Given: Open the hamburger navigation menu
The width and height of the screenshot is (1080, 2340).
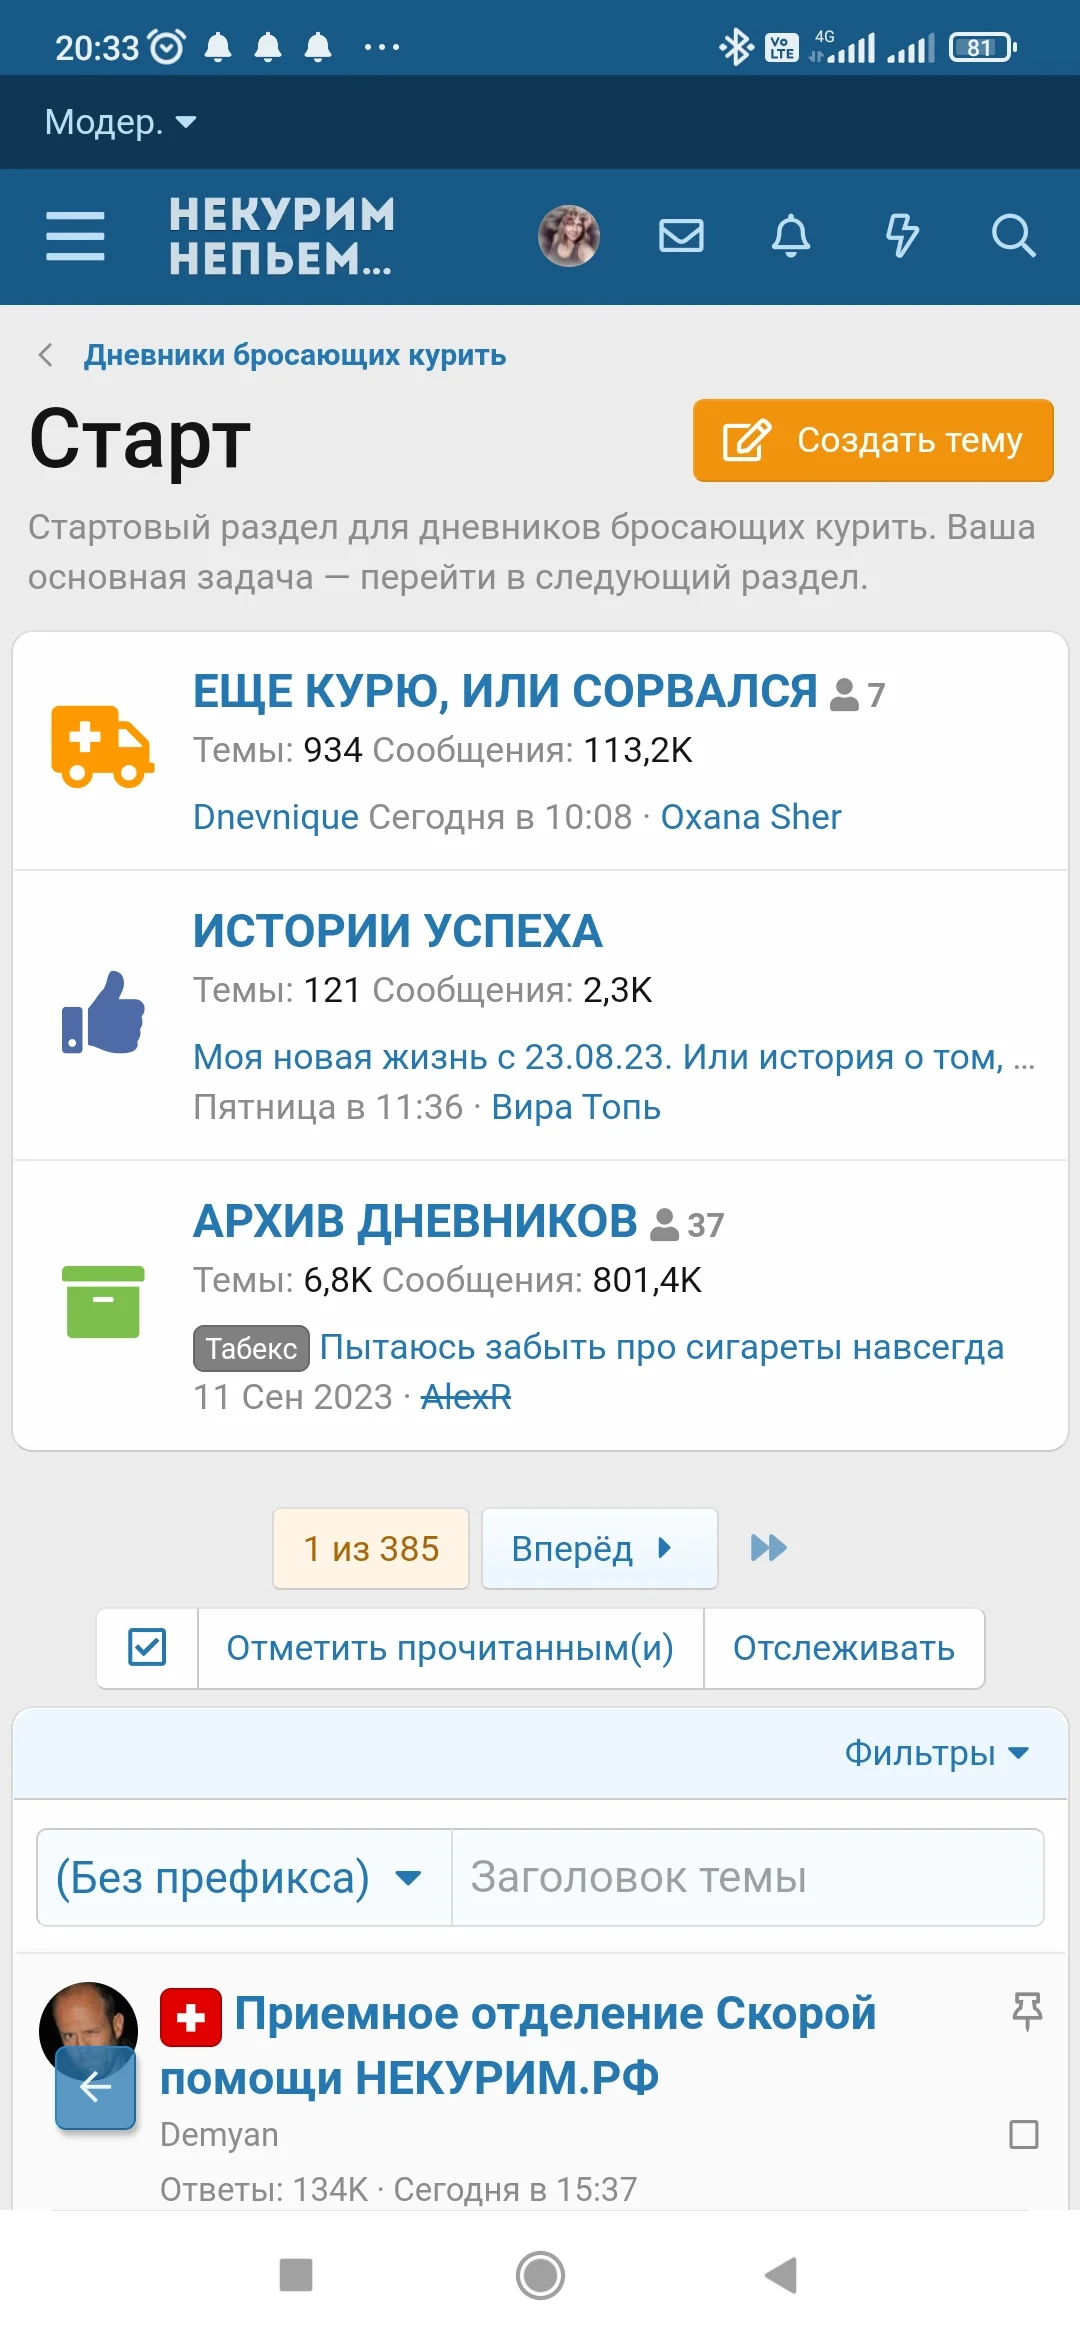Looking at the screenshot, I should click(75, 236).
